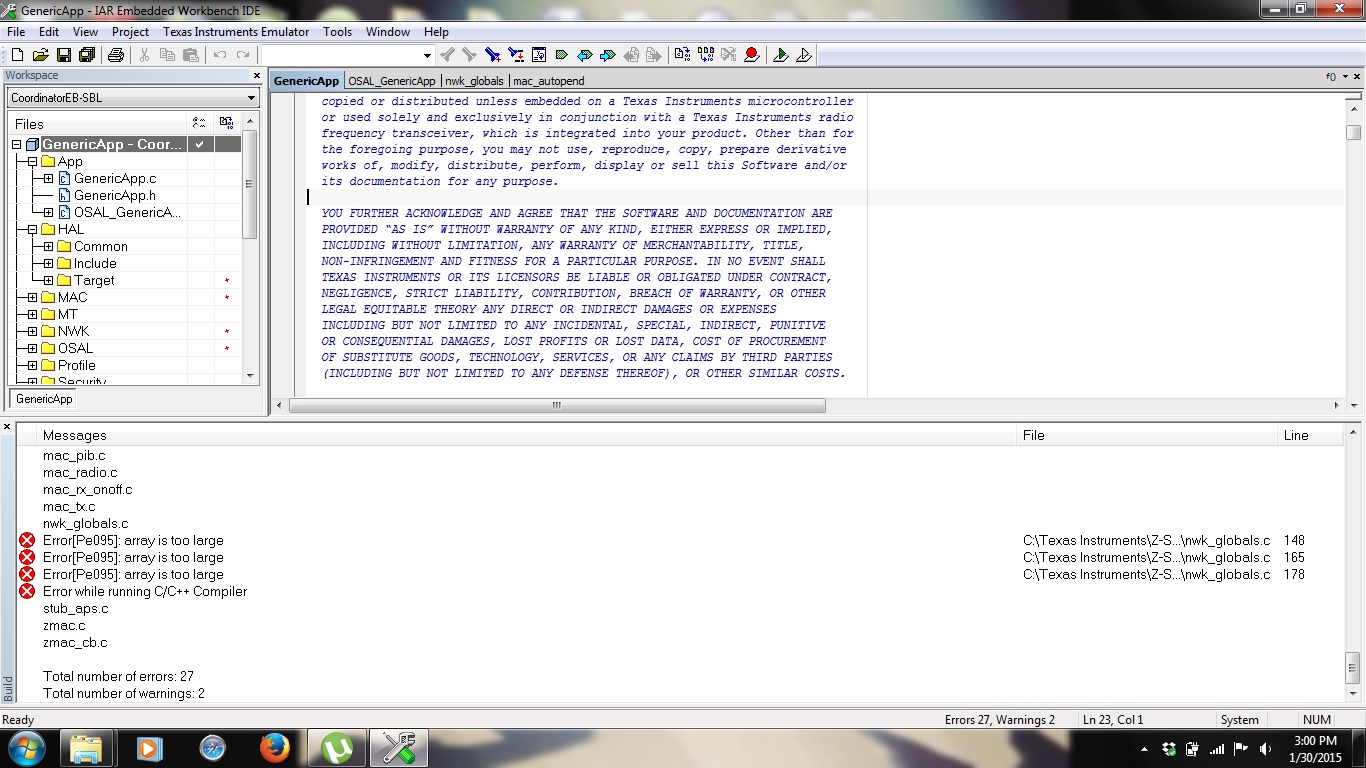
Task: Switch to the nwk_globals editor tab
Action: click(475, 81)
